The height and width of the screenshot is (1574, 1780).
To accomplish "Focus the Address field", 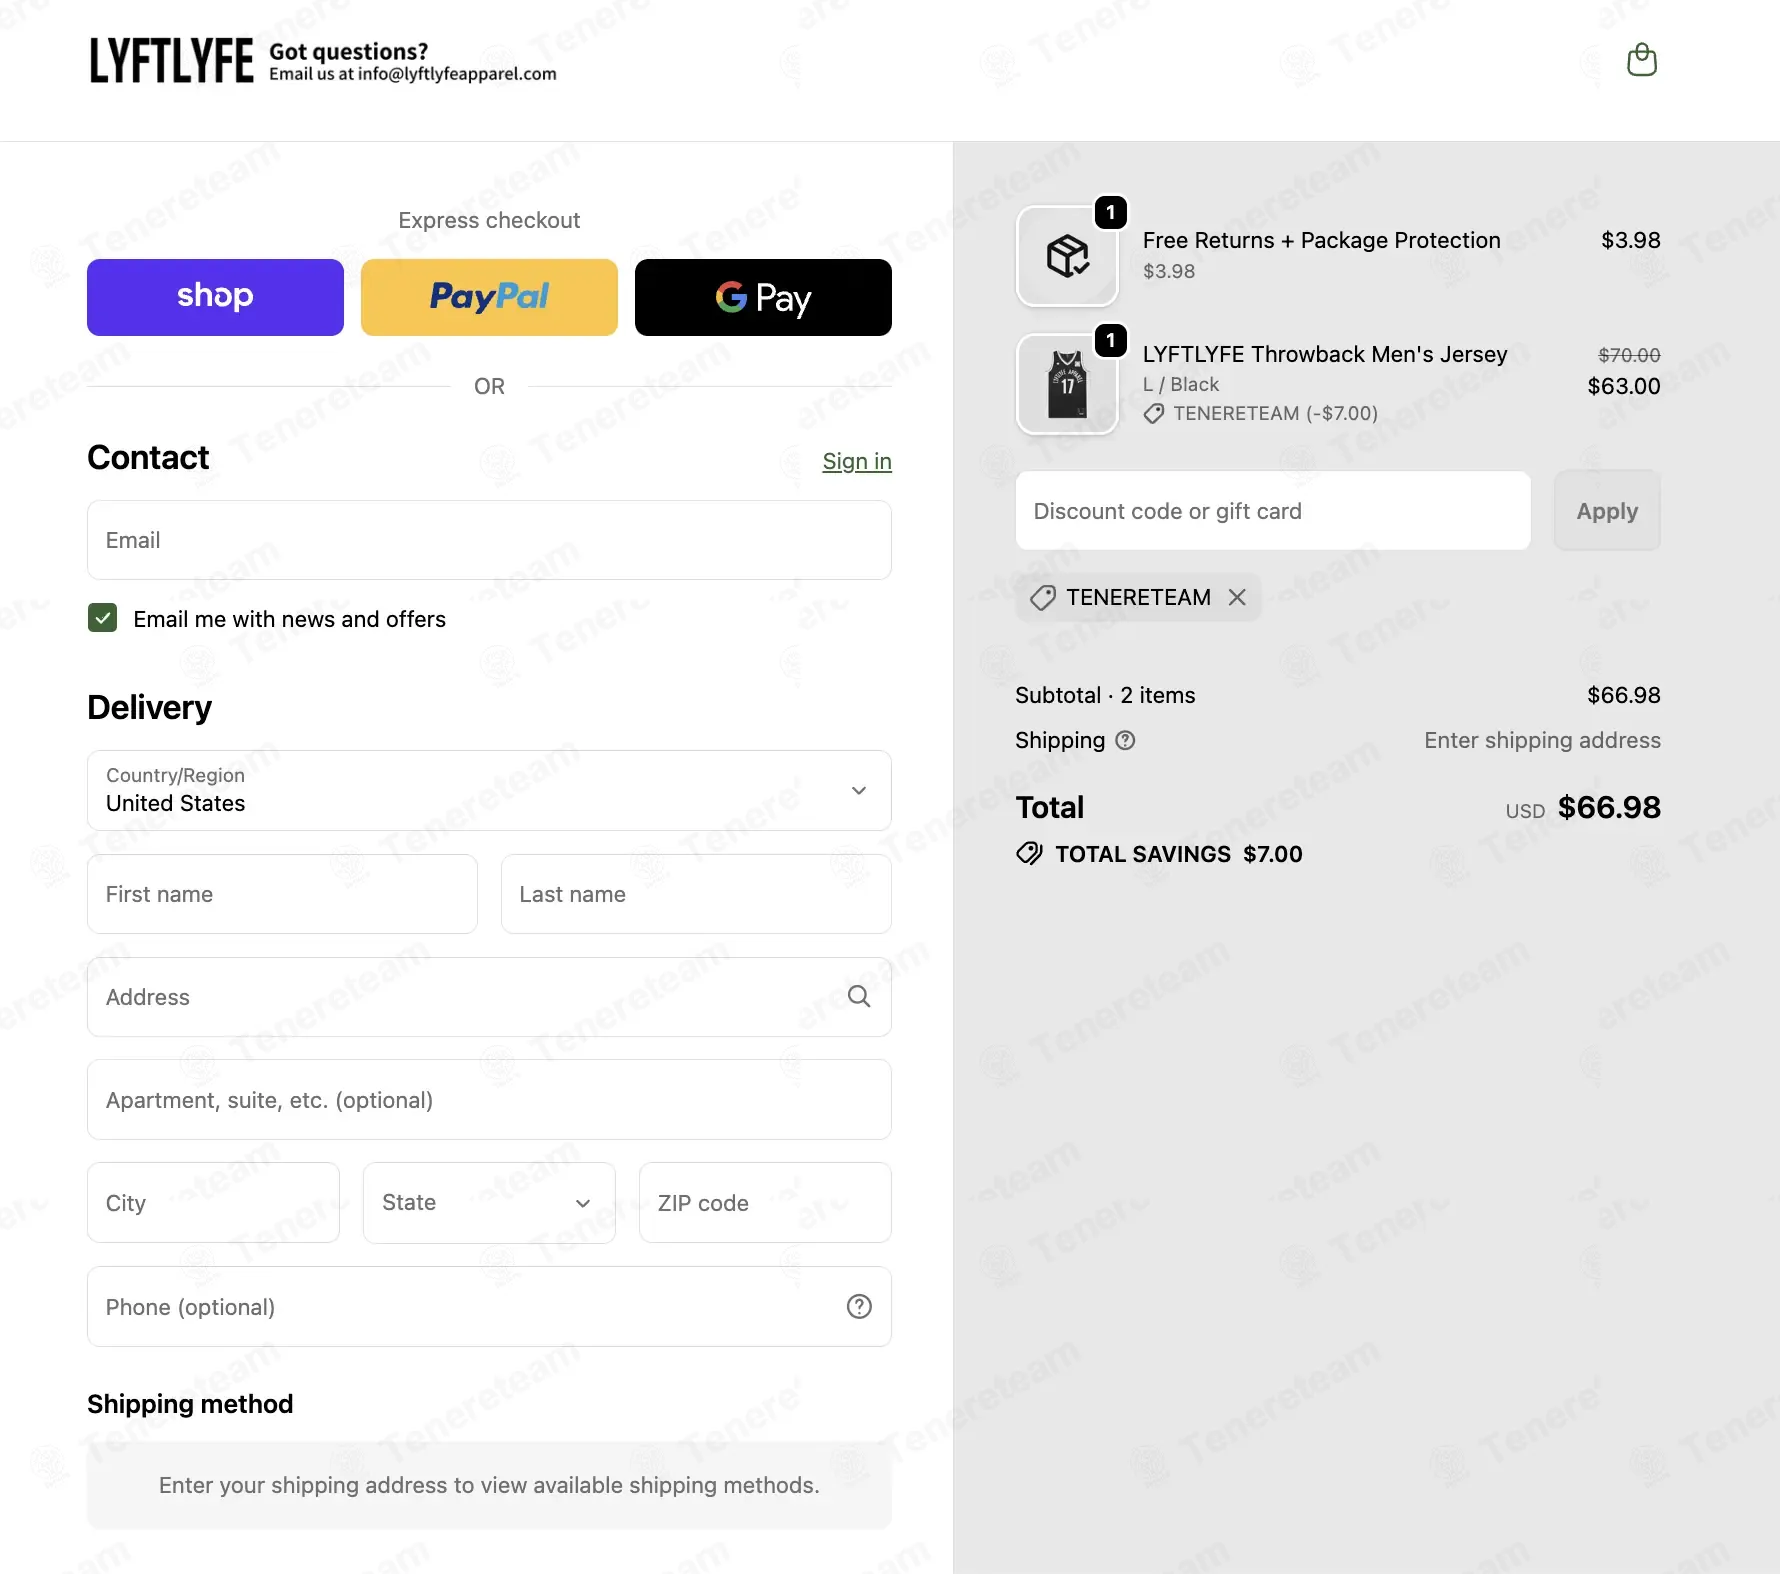I will click(489, 997).
